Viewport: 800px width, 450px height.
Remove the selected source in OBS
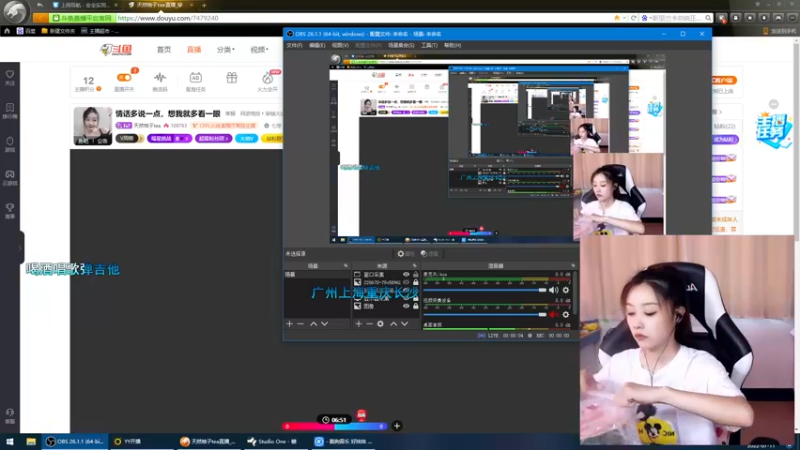coord(369,324)
